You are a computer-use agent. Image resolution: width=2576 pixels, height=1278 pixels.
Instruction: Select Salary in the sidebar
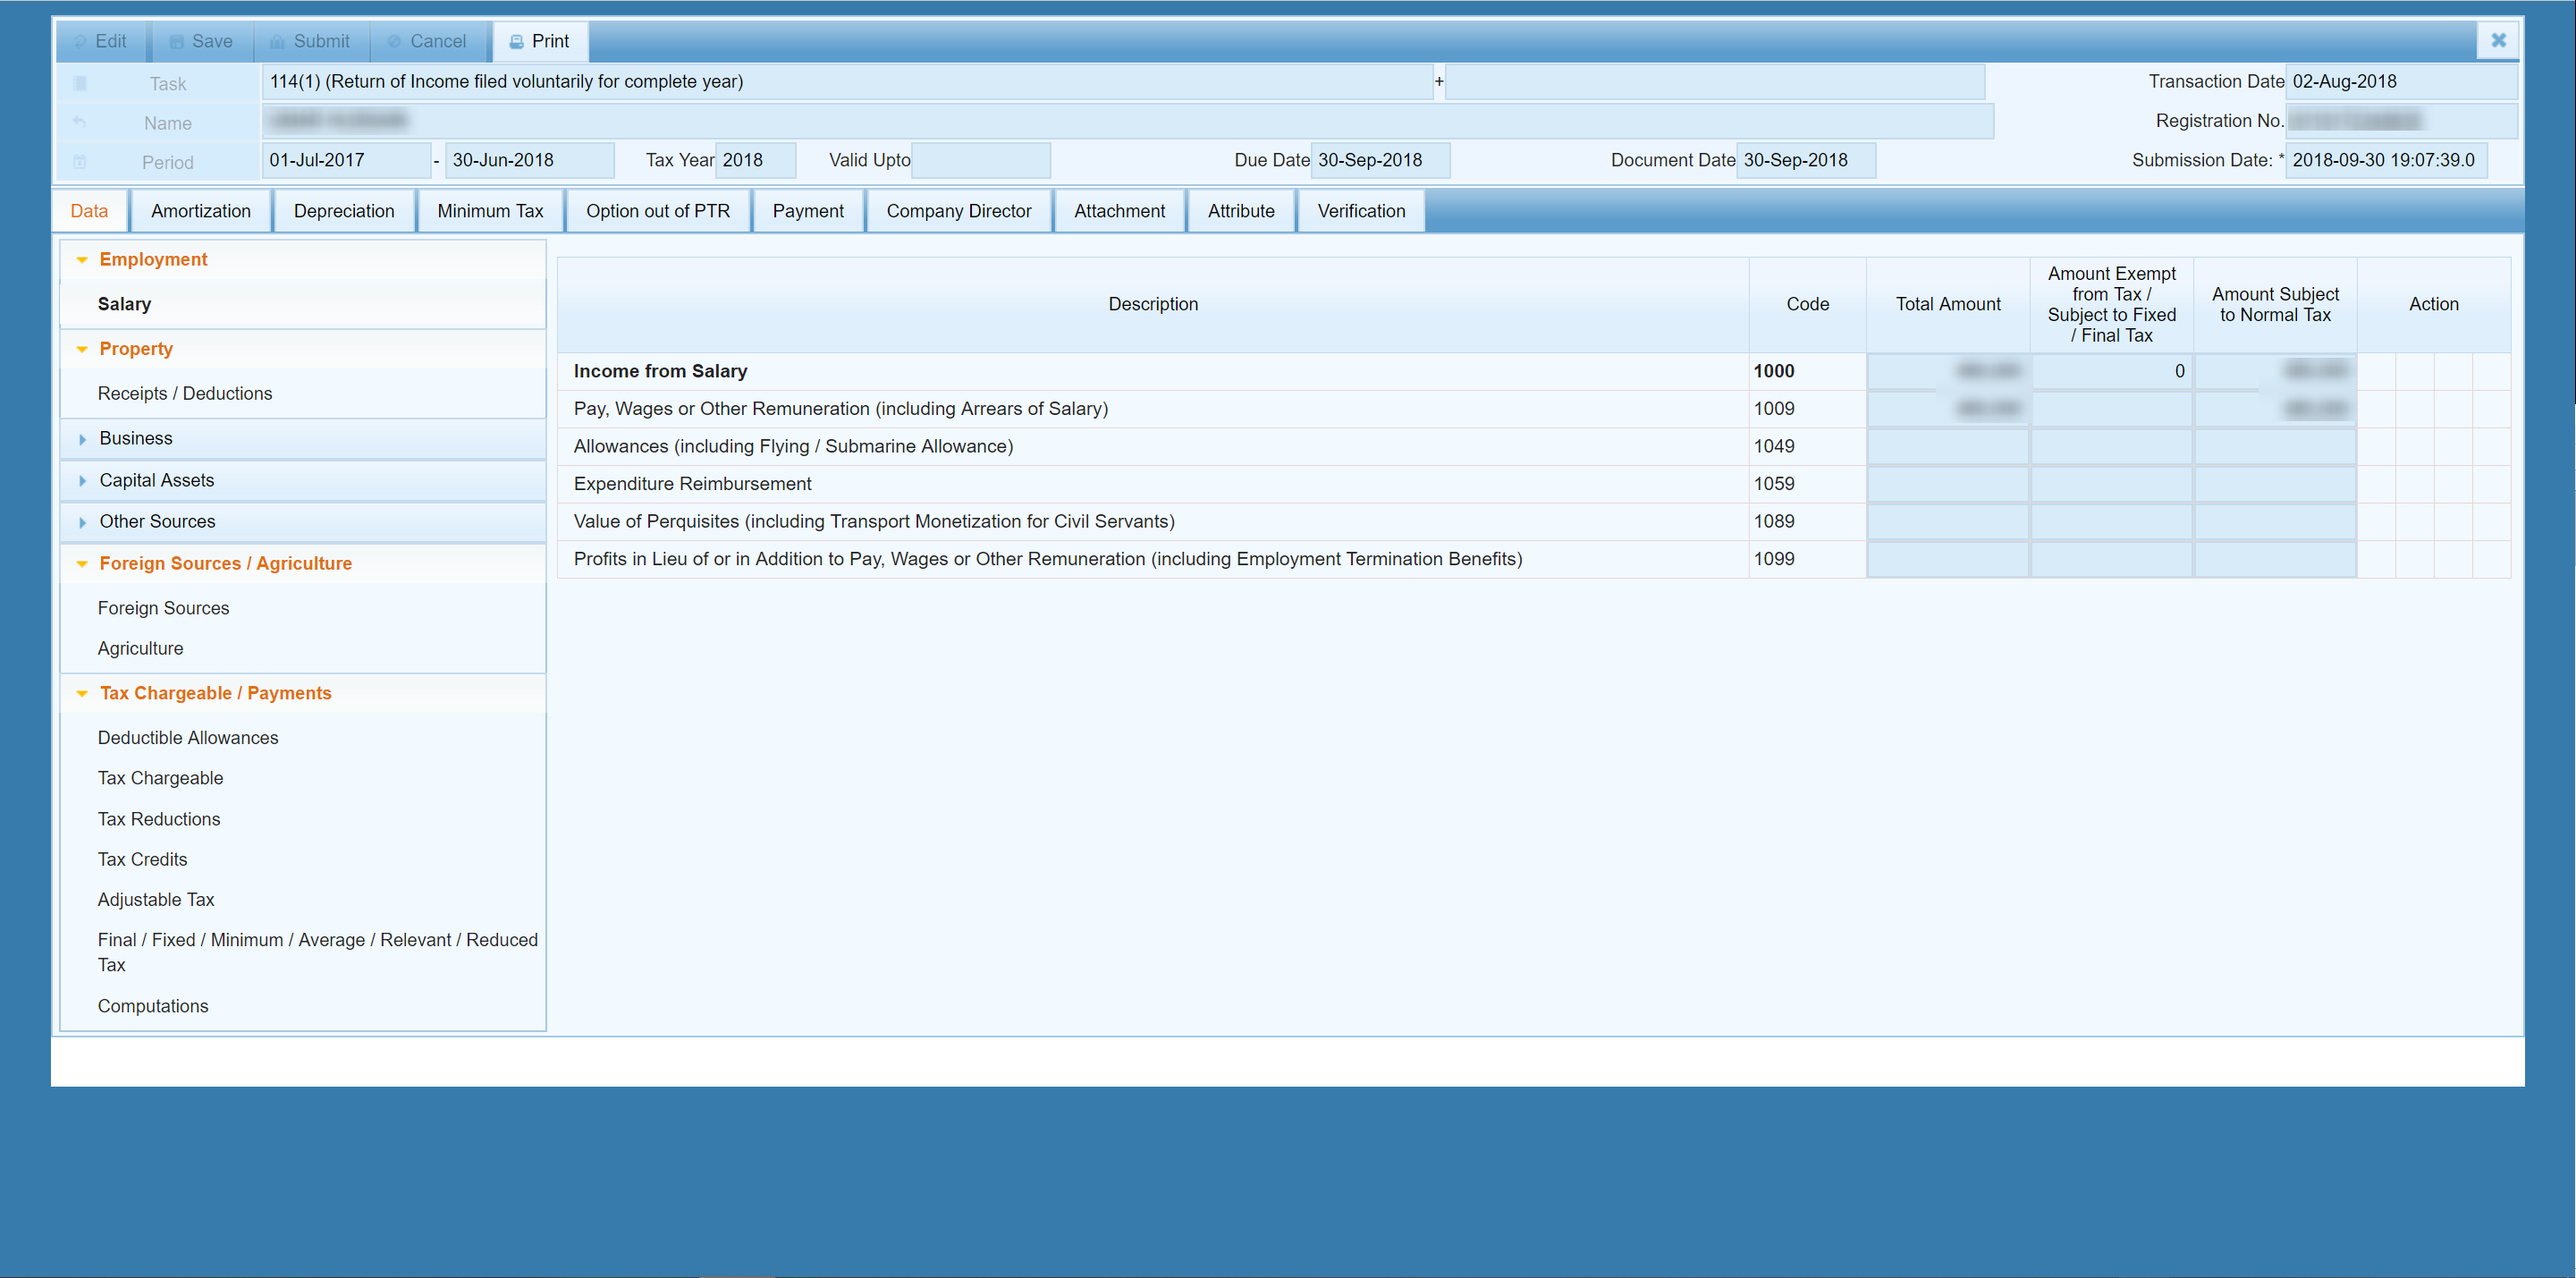[x=124, y=304]
